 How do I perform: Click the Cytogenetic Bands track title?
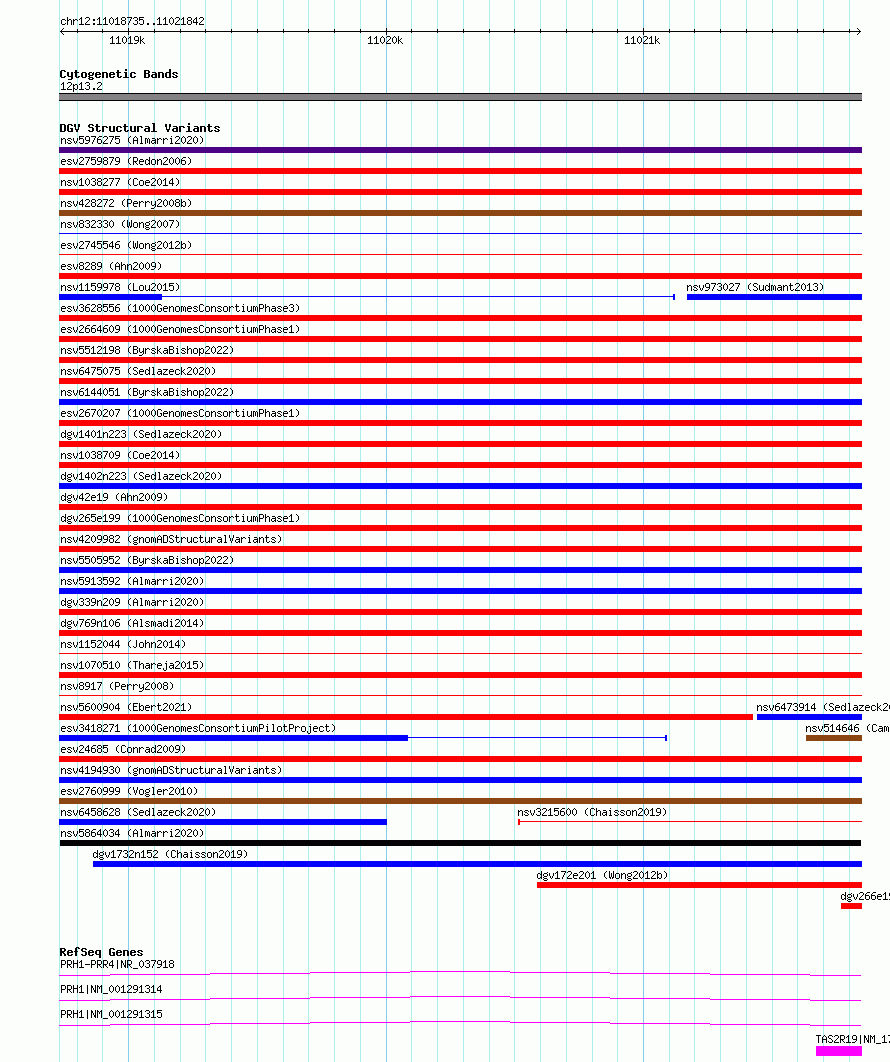119,74
